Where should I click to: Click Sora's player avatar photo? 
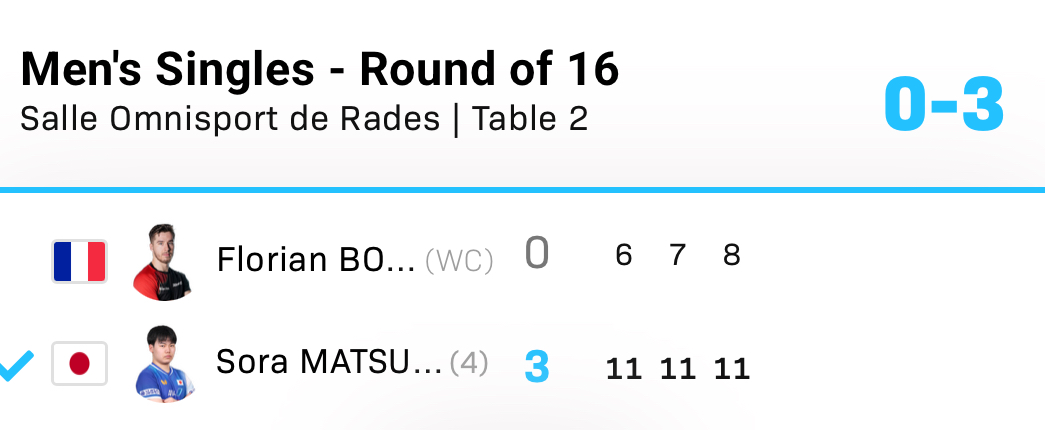click(164, 364)
